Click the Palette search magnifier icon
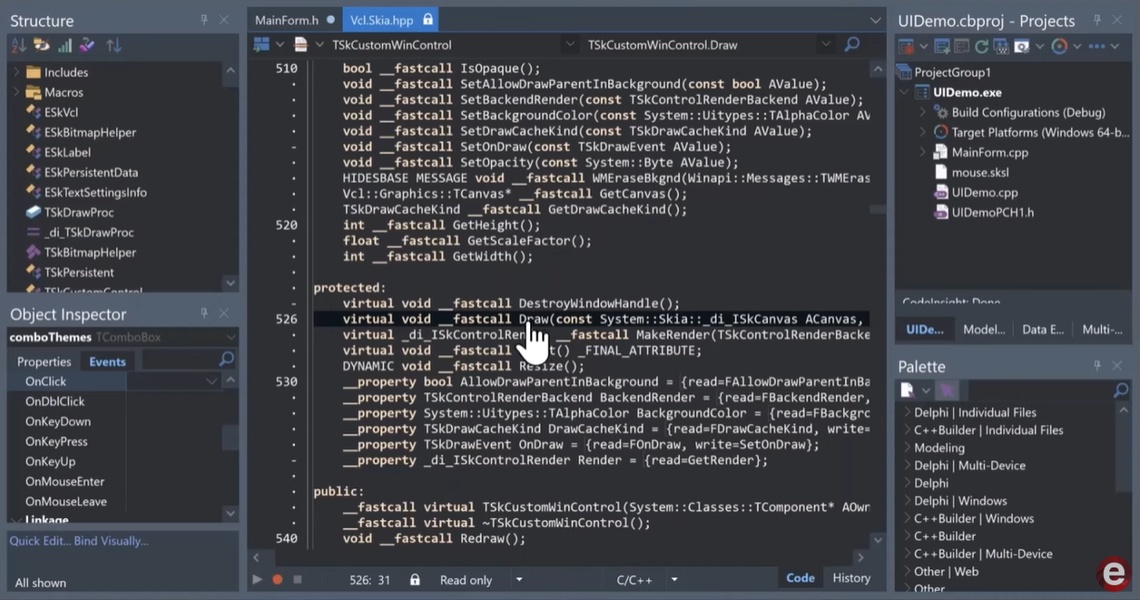This screenshot has width=1140, height=600. (1120, 390)
